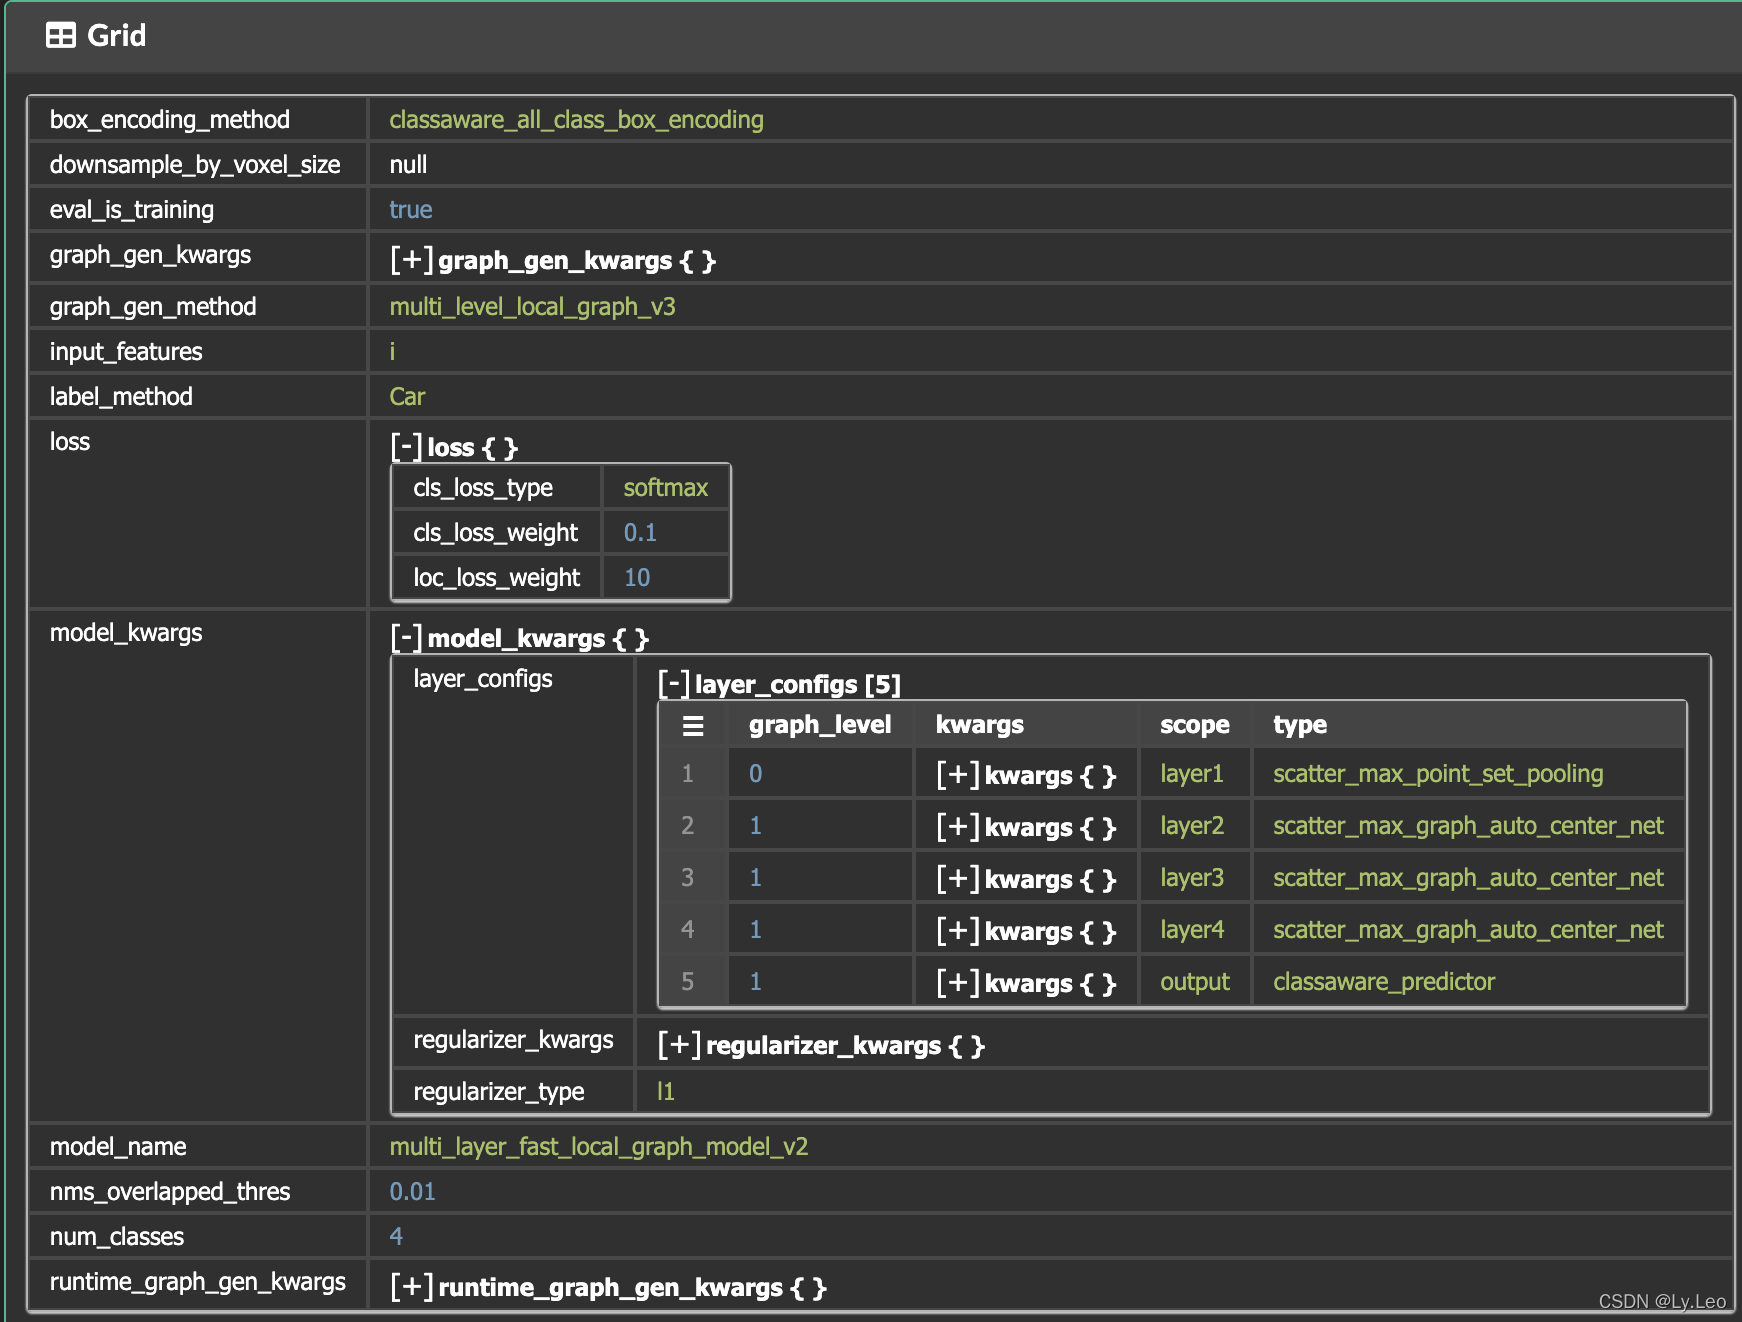Click the cls_loss_type key
The width and height of the screenshot is (1742, 1322).
[483, 488]
